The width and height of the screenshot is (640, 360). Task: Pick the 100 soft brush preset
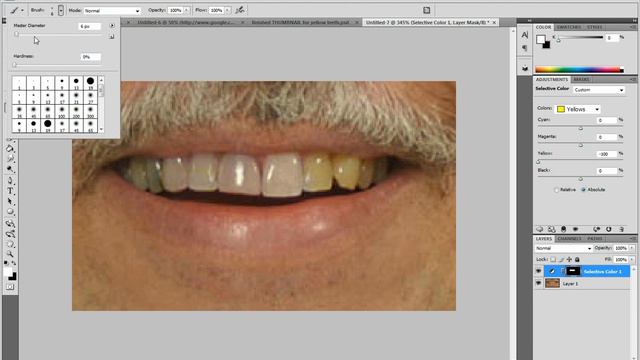pos(62,111)
